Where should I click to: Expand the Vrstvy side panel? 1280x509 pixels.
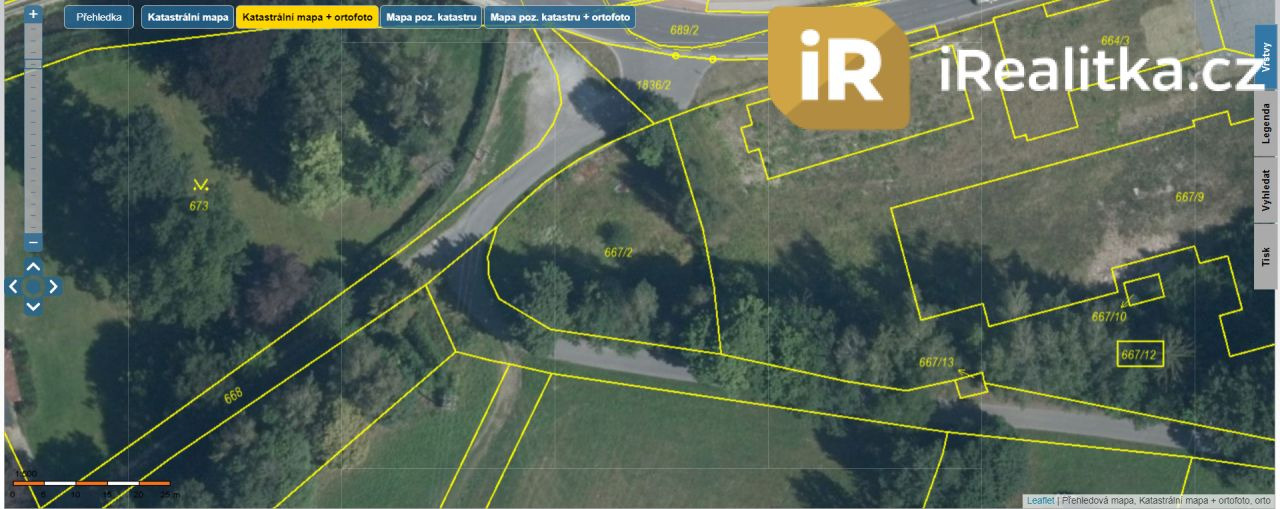[x=1267, y=59]
